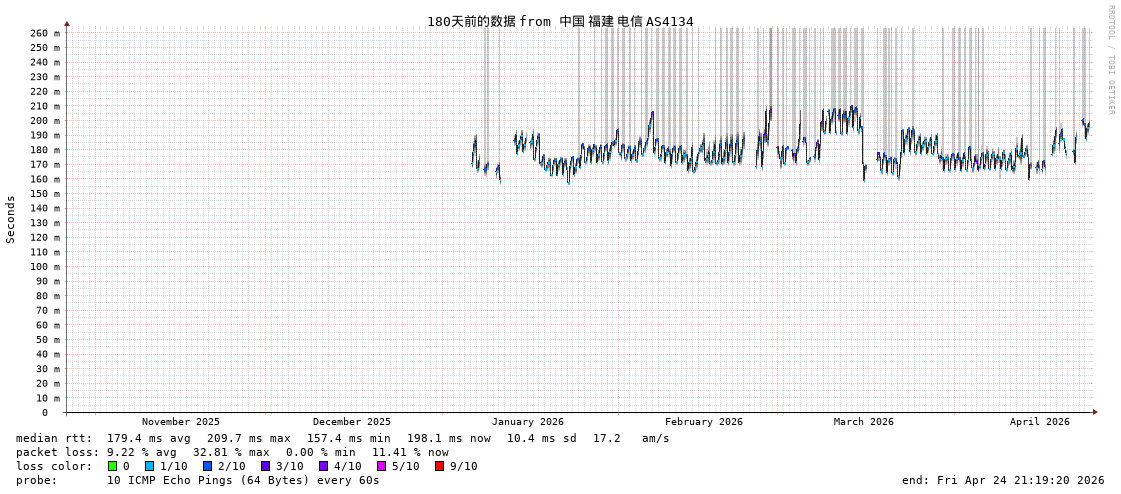Viewport: 1121px width, 494px height.
Task: Click the February 2026 axis label
Action: click(x=704, y=422)
